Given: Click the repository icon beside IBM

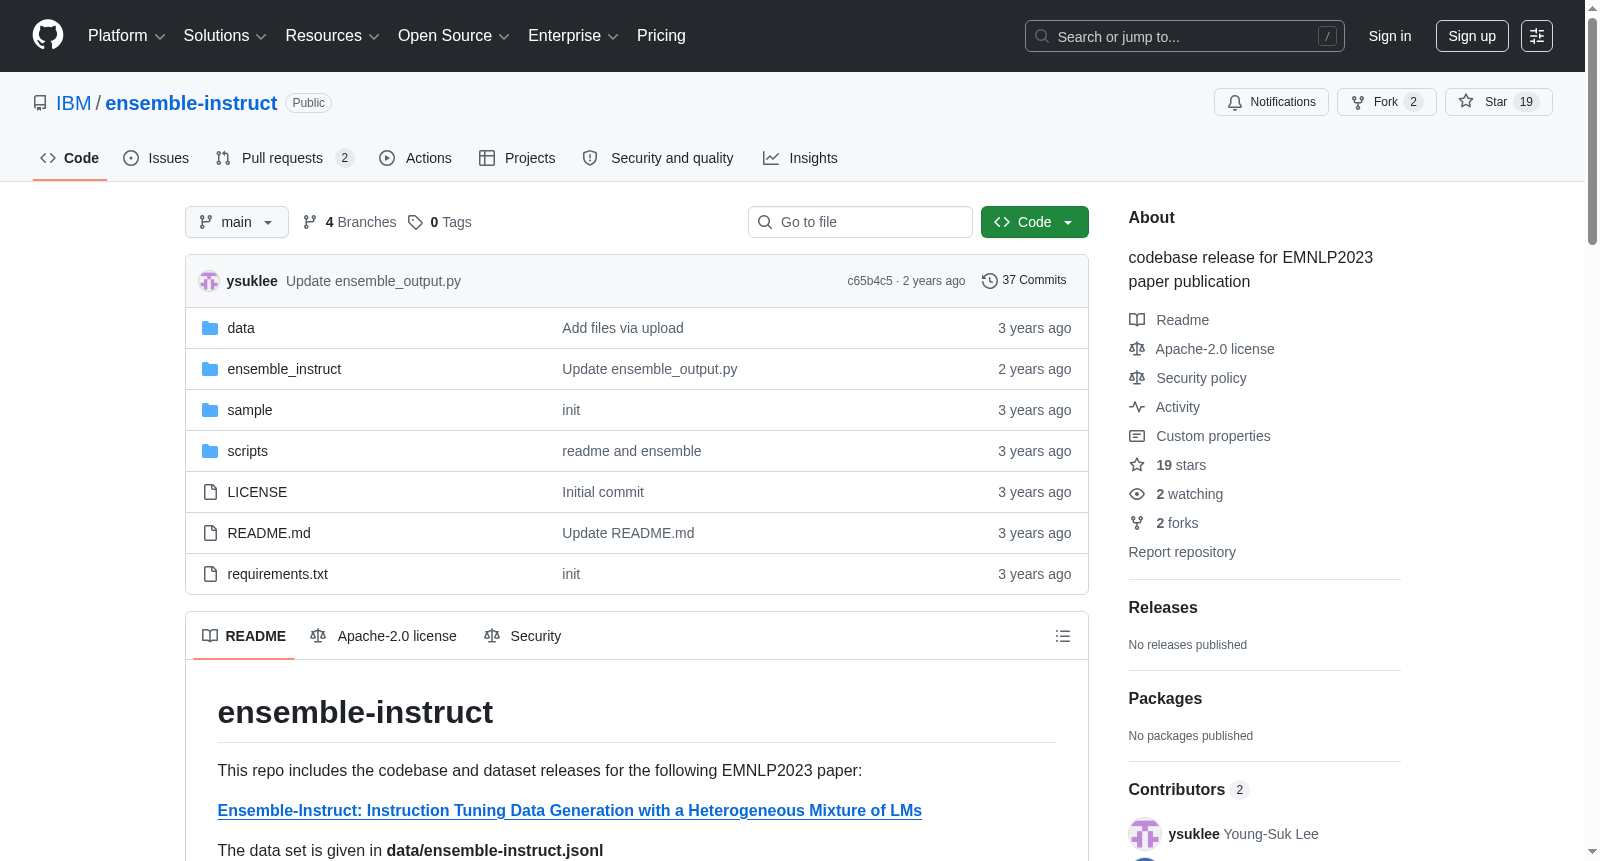Looking at the screenshot, I should point(40,103).
